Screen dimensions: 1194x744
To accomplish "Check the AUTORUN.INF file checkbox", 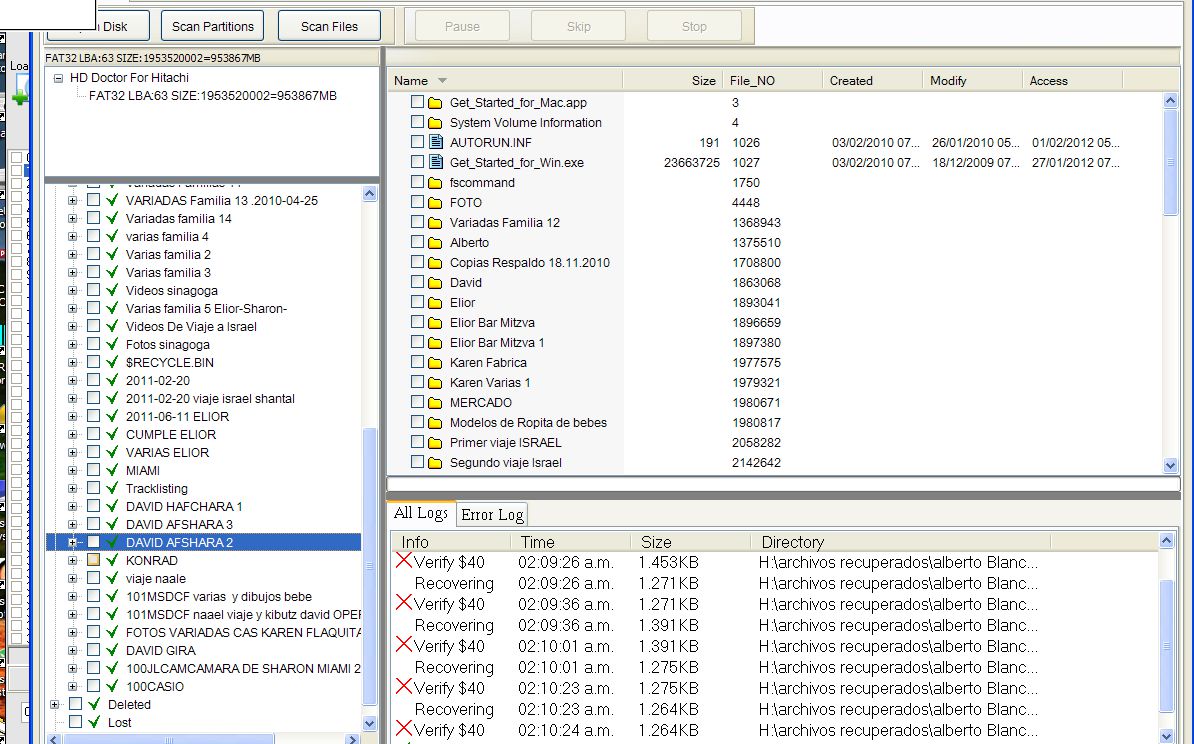I will (417, 142).
